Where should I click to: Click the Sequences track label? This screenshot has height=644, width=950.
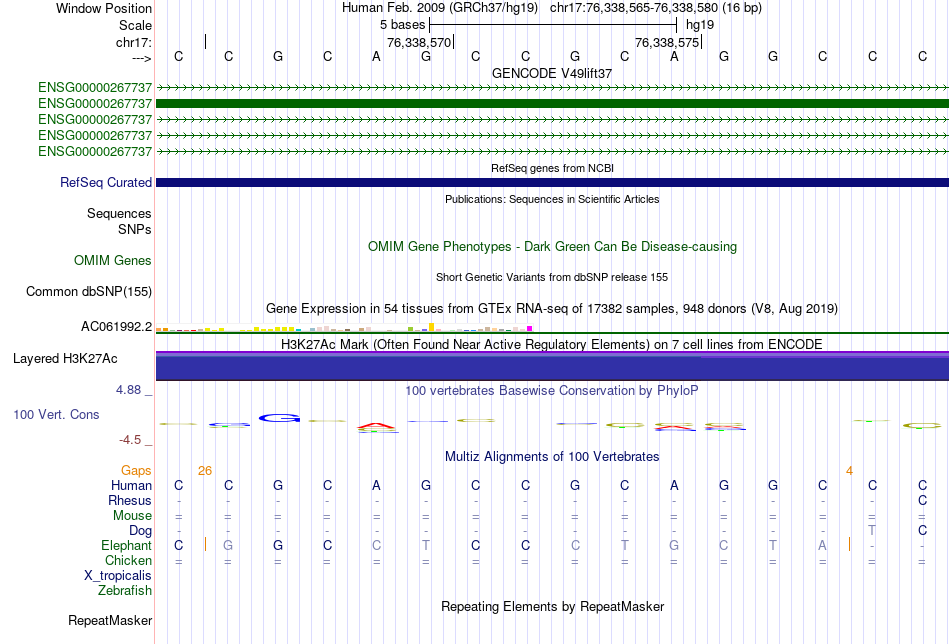119,213
